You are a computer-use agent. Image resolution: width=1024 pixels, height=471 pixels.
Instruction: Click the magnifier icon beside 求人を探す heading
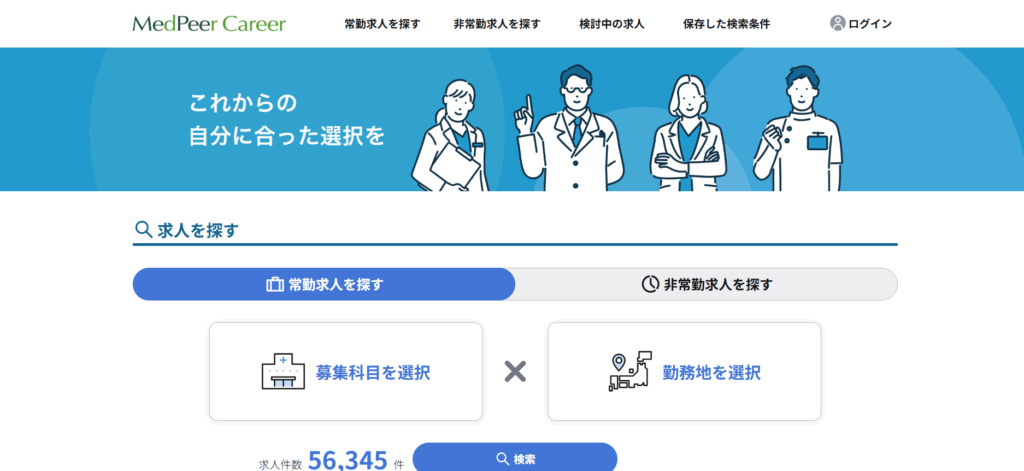pyautogui.click(x=143, y=230)
